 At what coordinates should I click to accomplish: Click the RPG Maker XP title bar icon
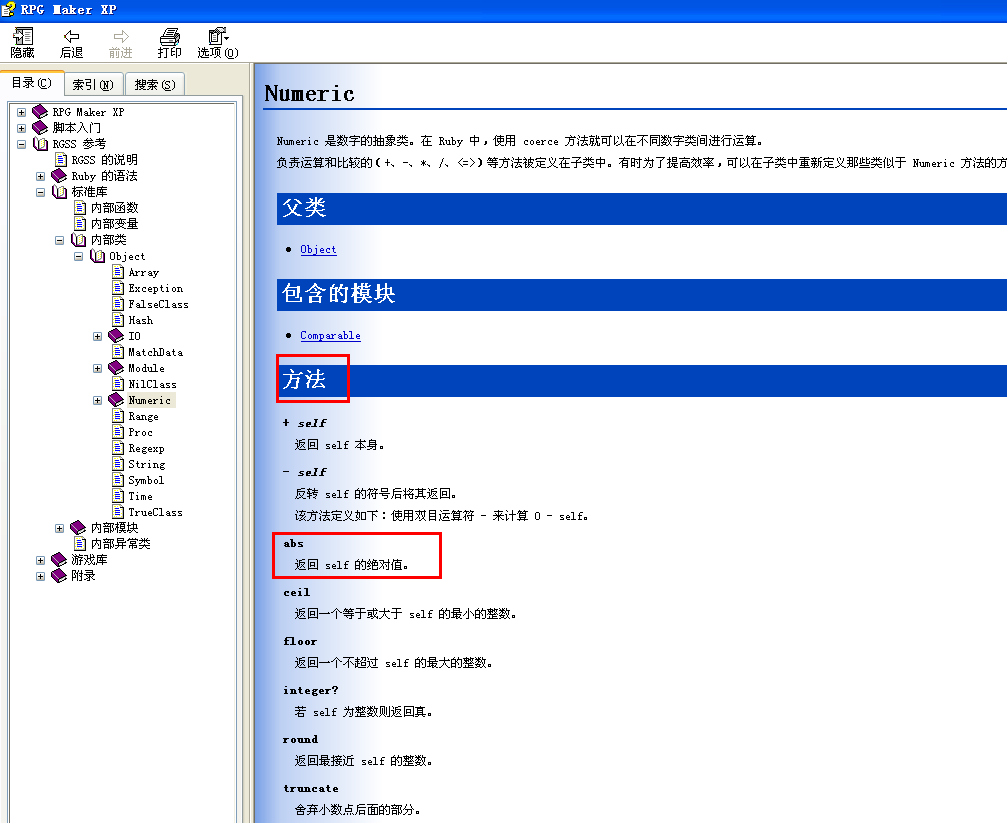pos(8,10)
